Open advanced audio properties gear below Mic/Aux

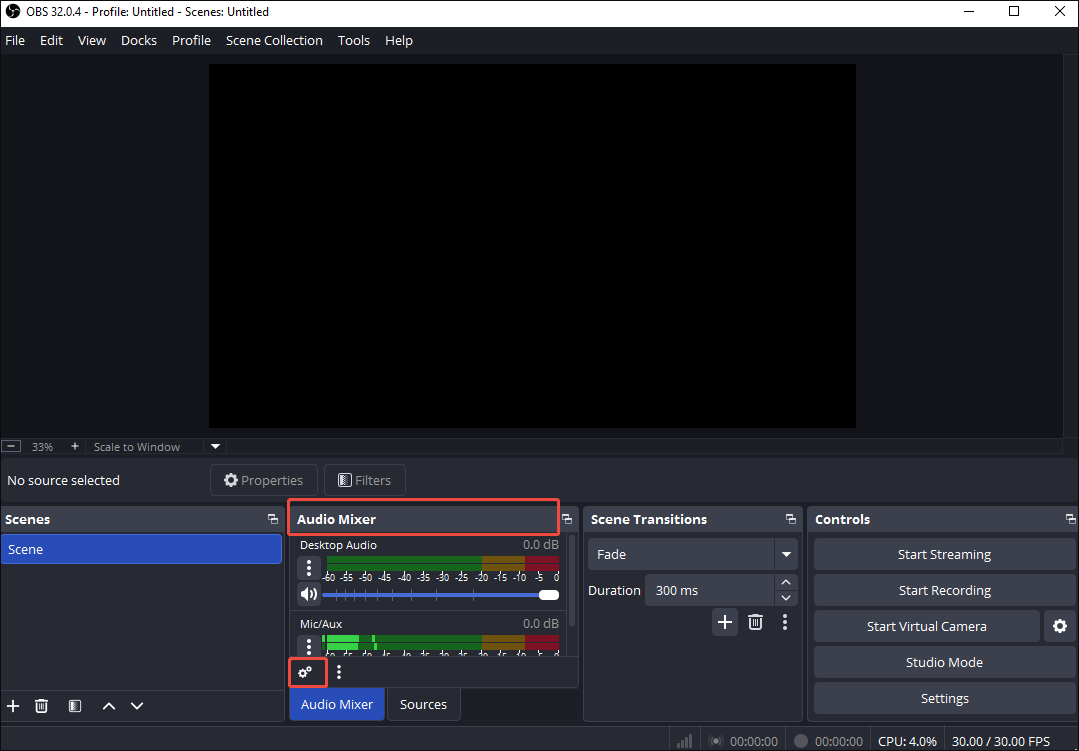[x=307, y=672]
